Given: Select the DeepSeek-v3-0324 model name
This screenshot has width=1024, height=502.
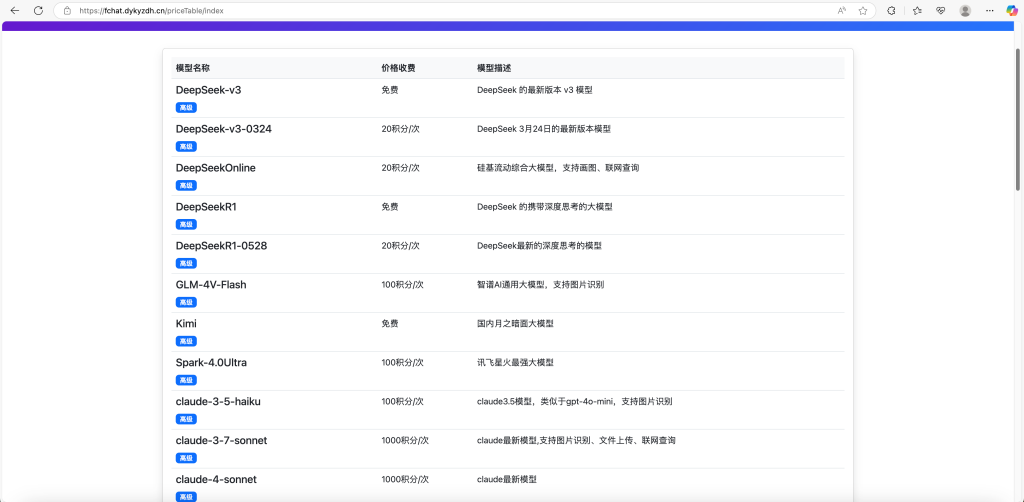Looking at the screenshot, I should [x=223, y=129].
